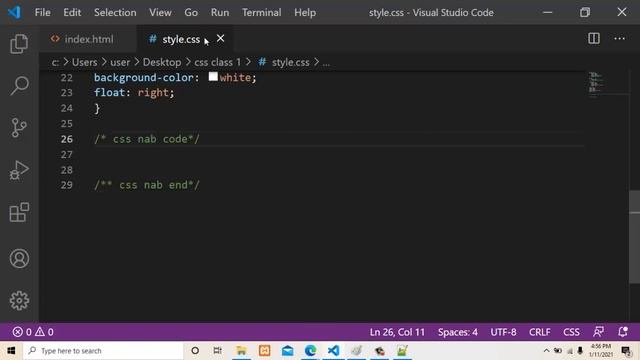The height and width of the screenshot is (360, 640).
Task: Open Task View on the taskbar
Action: click(x=218, y=351)
